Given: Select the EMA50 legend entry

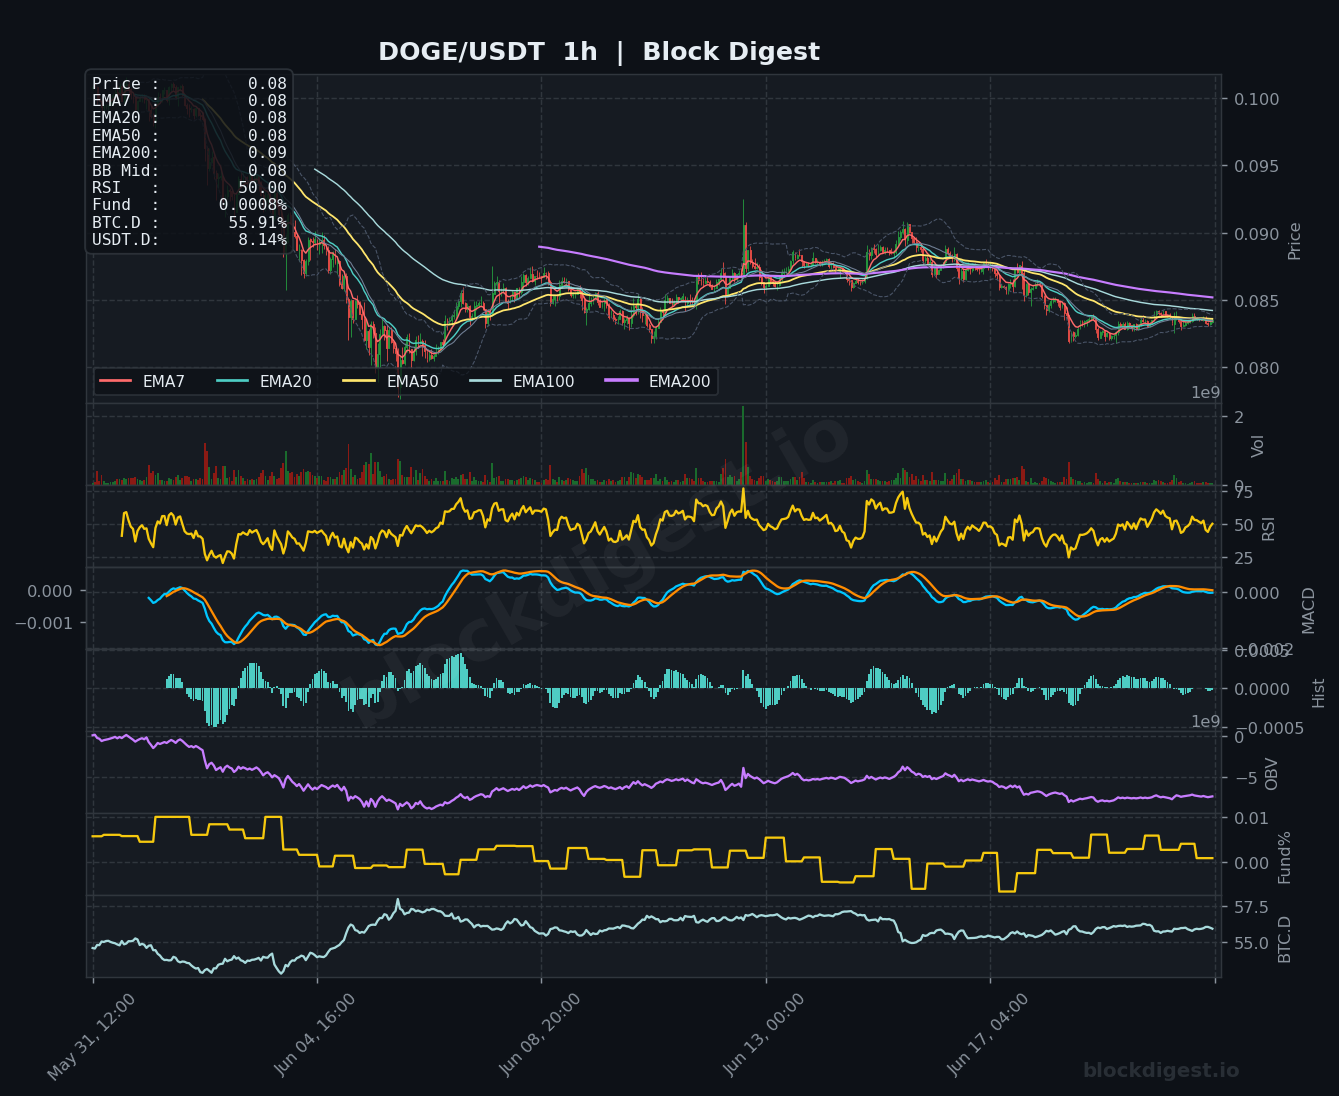Looking at the screenshot, I should [x=390, y=381].
